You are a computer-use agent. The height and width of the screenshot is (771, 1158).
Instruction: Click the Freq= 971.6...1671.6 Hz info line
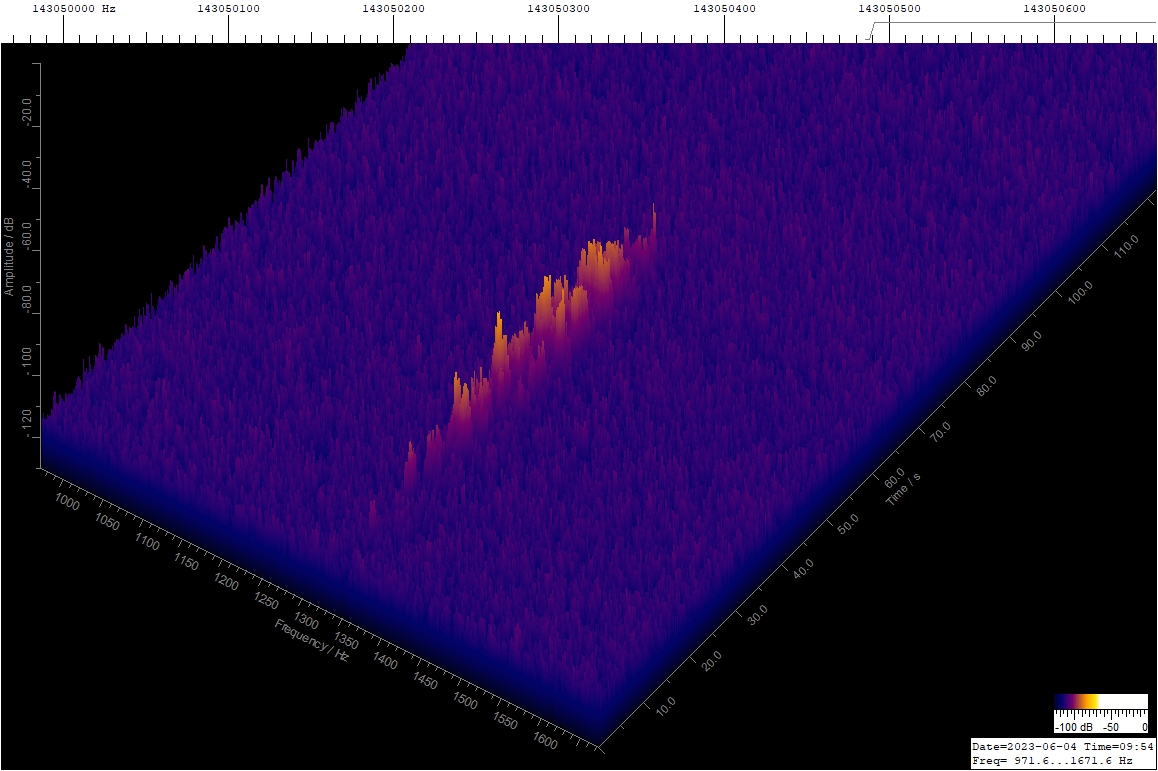[x=1052, y=760]
